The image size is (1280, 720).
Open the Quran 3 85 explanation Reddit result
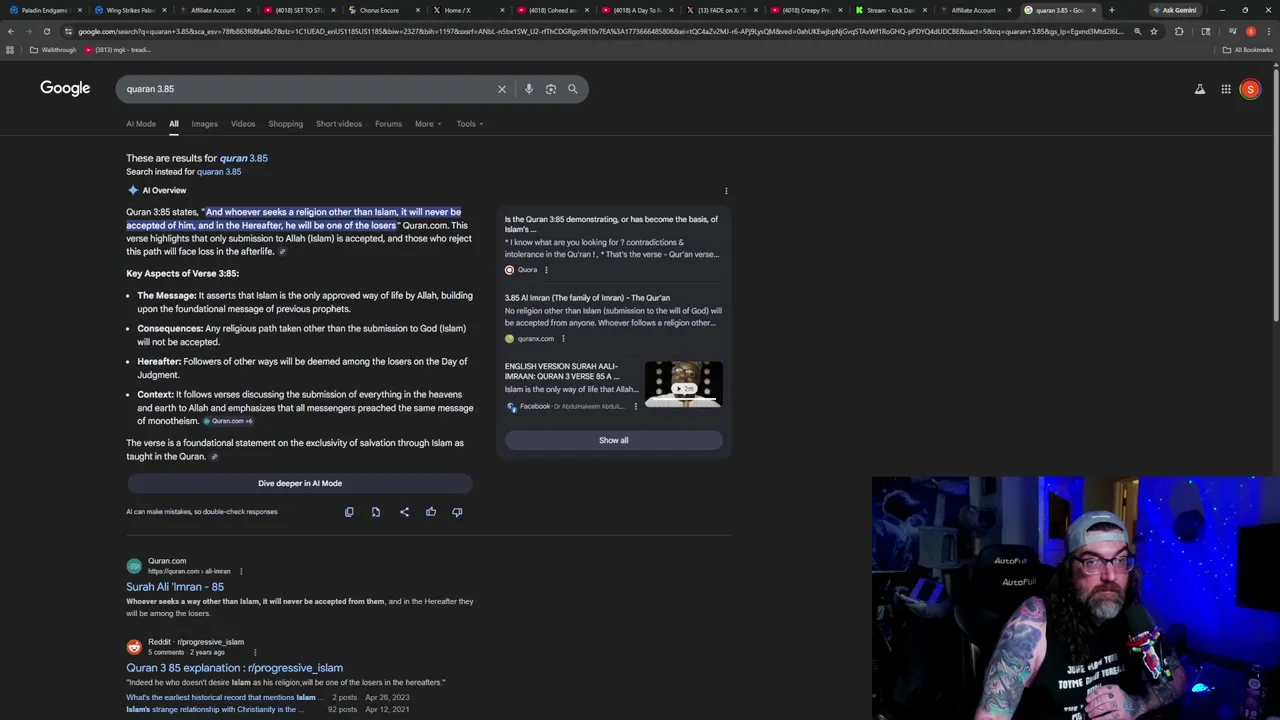pos(234,668)
